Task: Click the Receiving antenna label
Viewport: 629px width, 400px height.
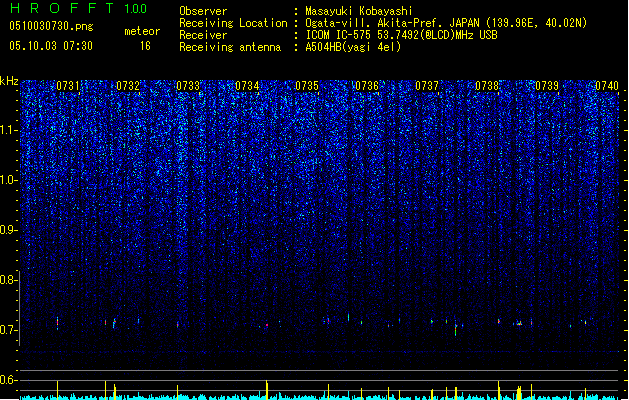Action: [x=230, y=47]
